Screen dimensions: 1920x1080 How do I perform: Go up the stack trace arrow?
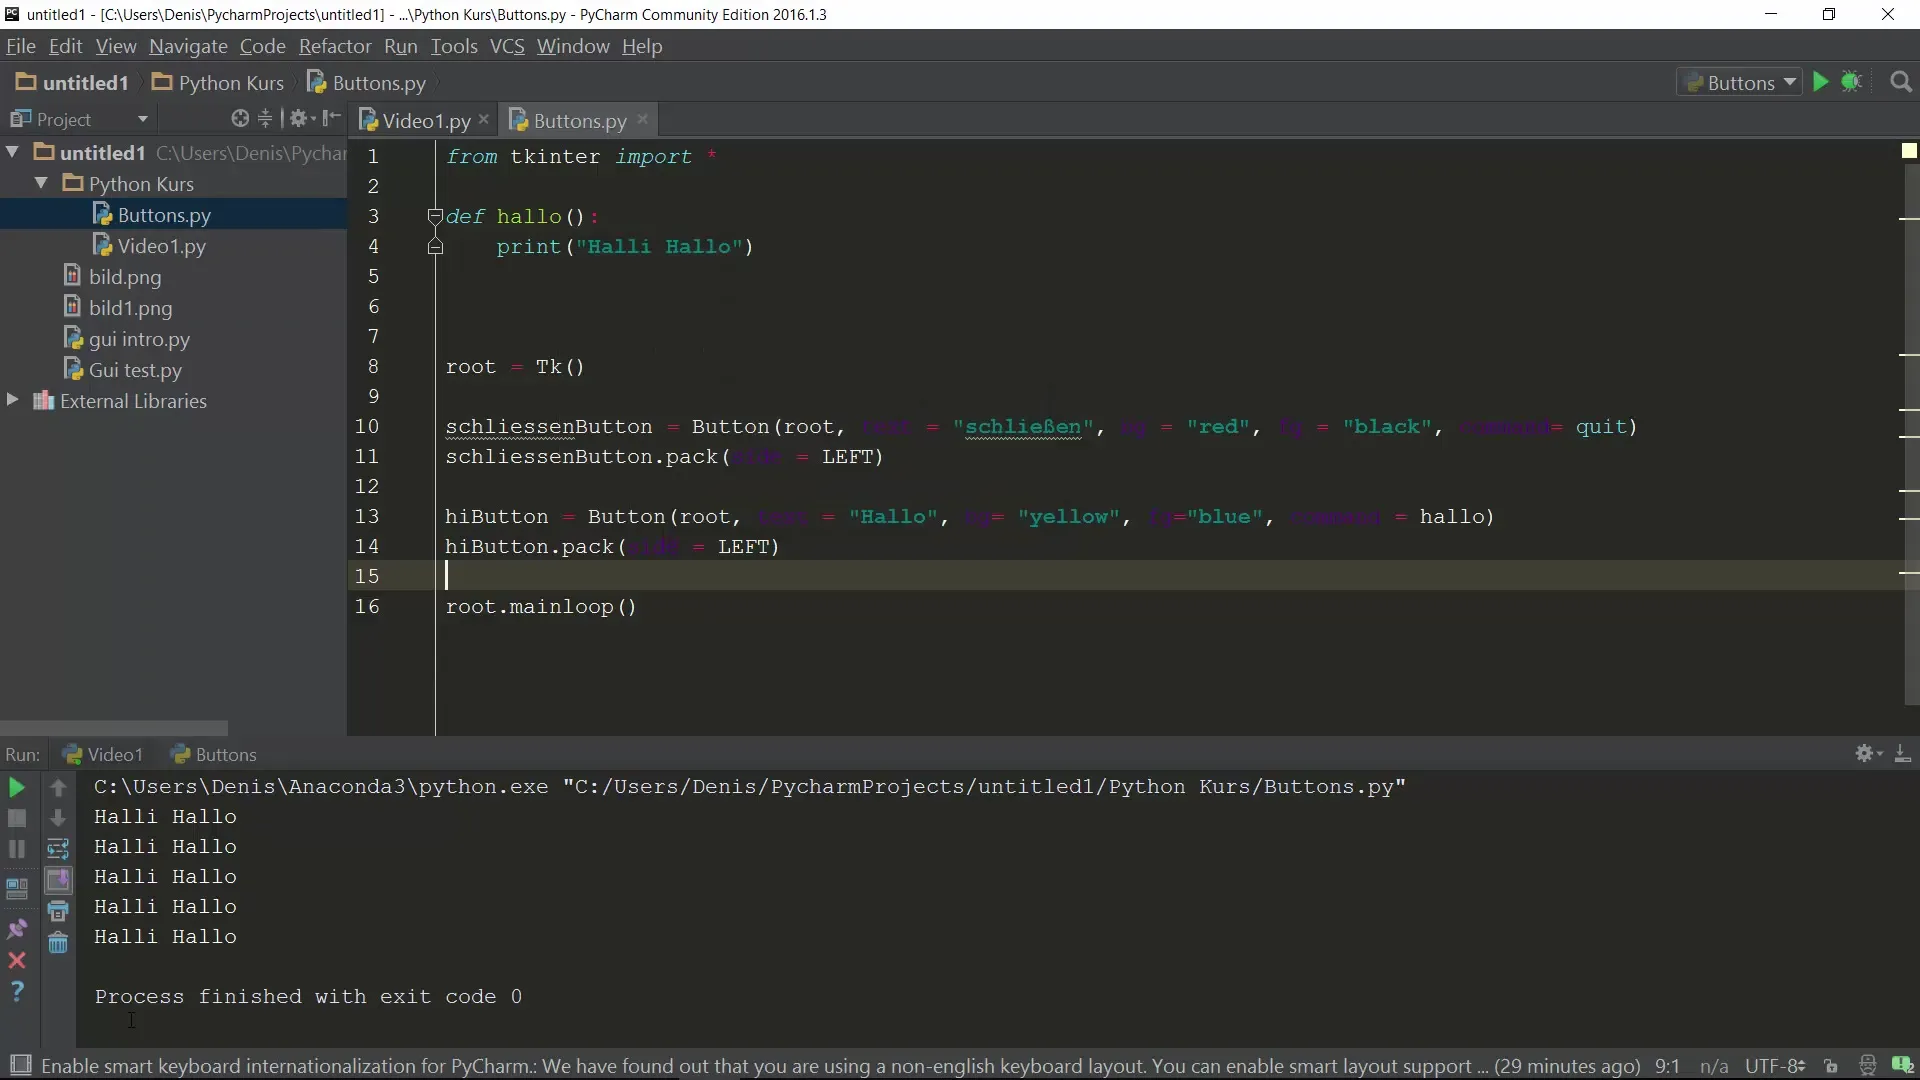pyautogui.click(x=58, y=788)
